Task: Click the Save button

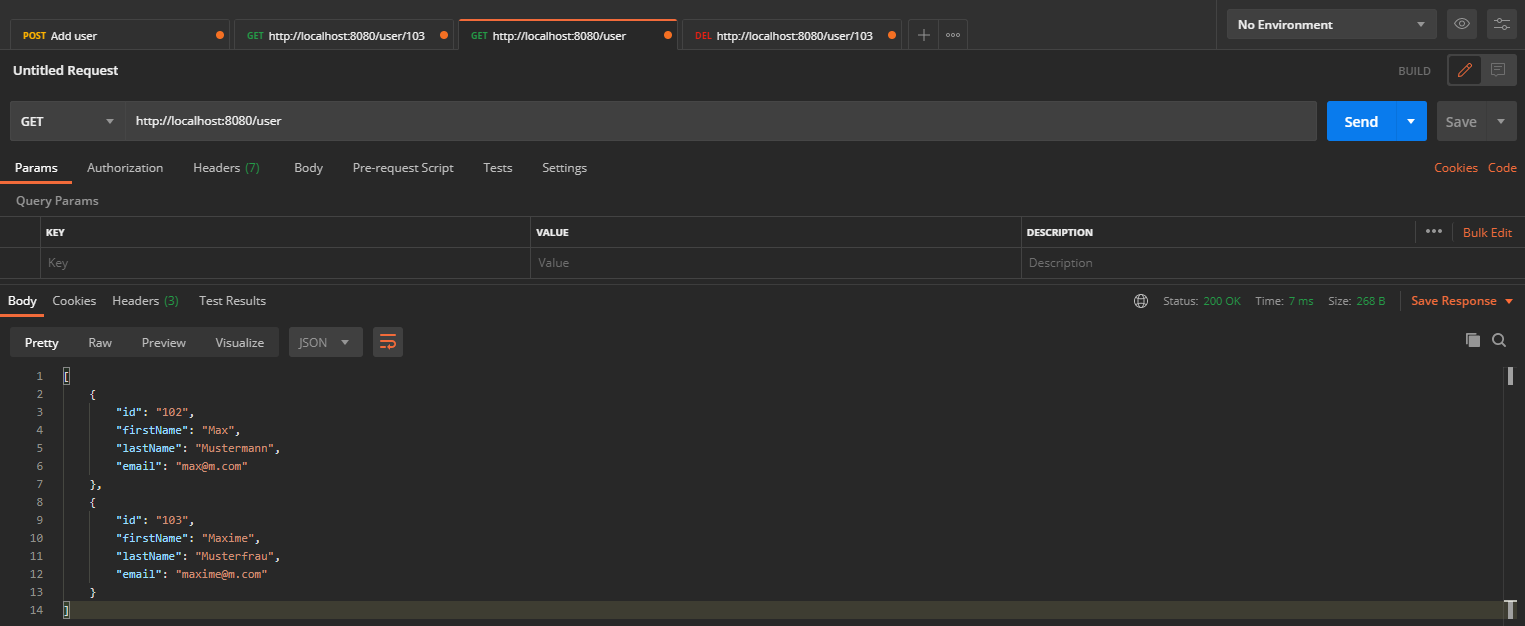Action: (x=1461, y=121)
